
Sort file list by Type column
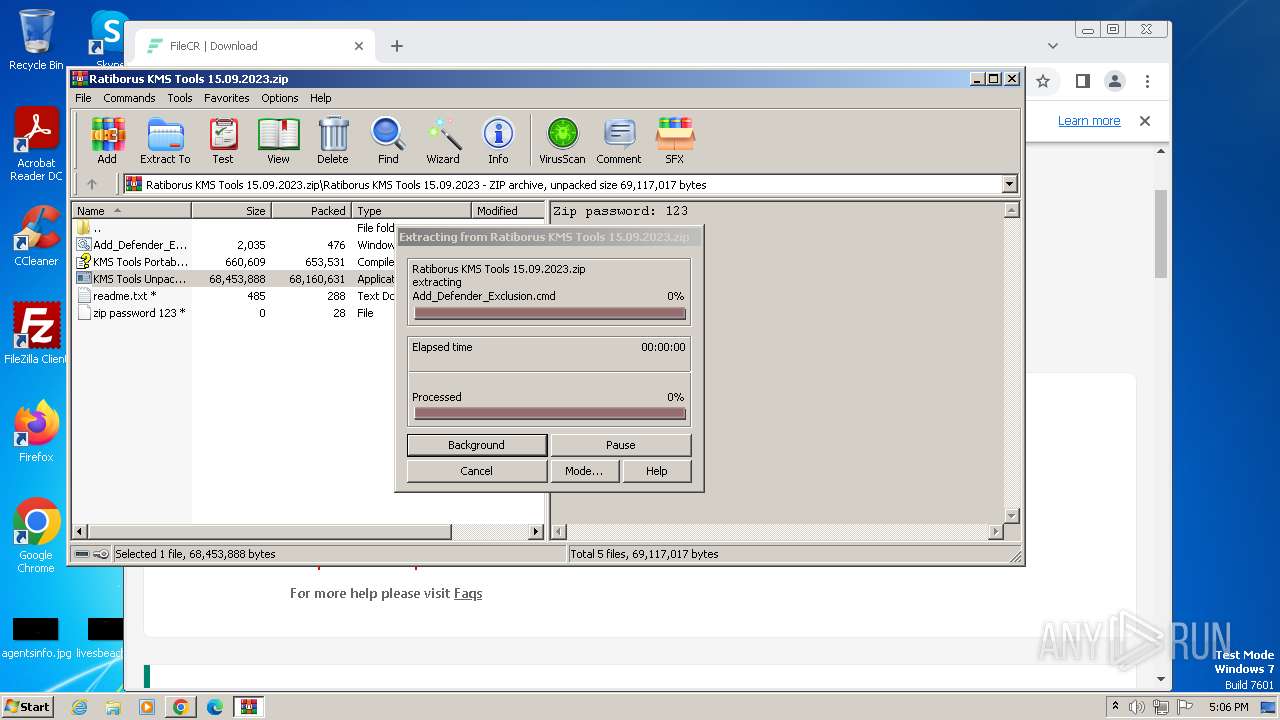point(411,211)
